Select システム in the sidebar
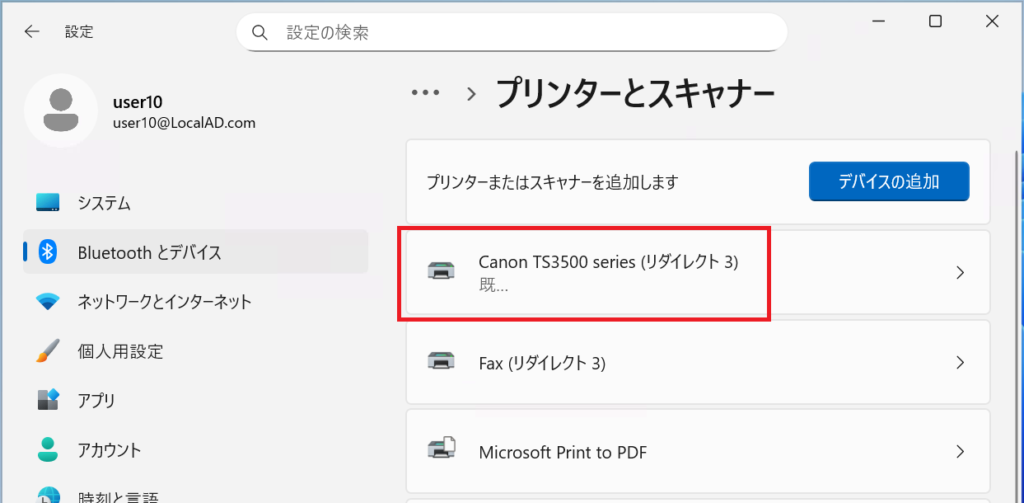 tap(104, 203)
